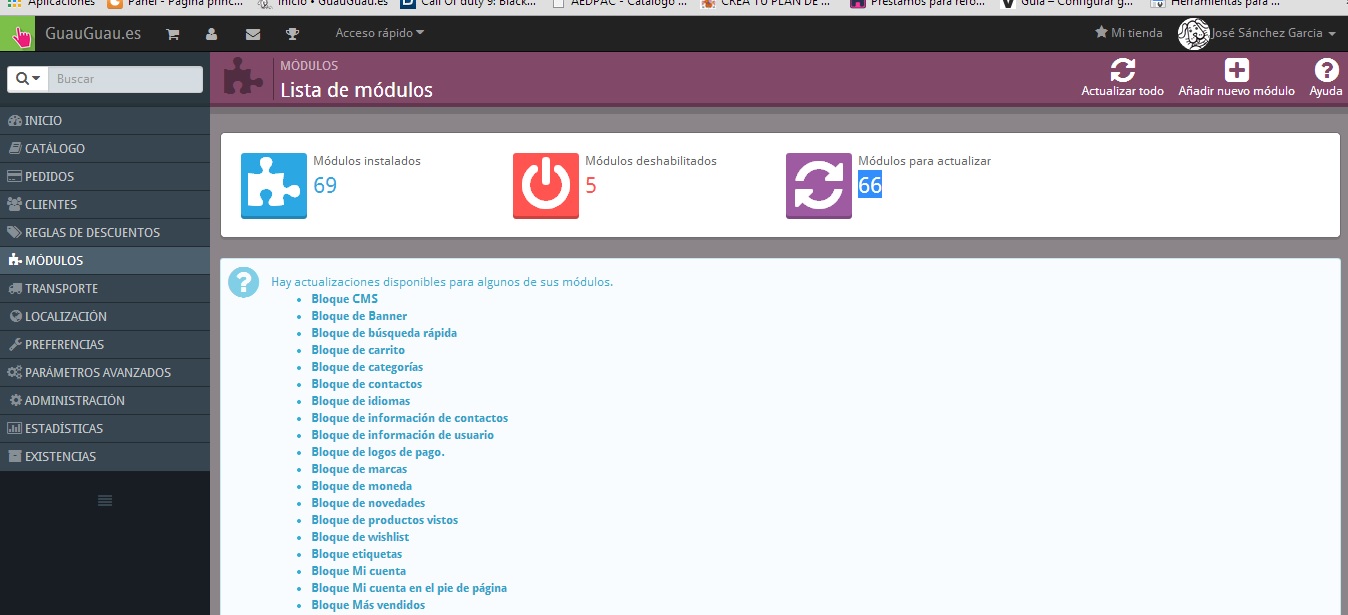Open INICIO in the sidebar

pyautogui.click(x=105, y=120)
